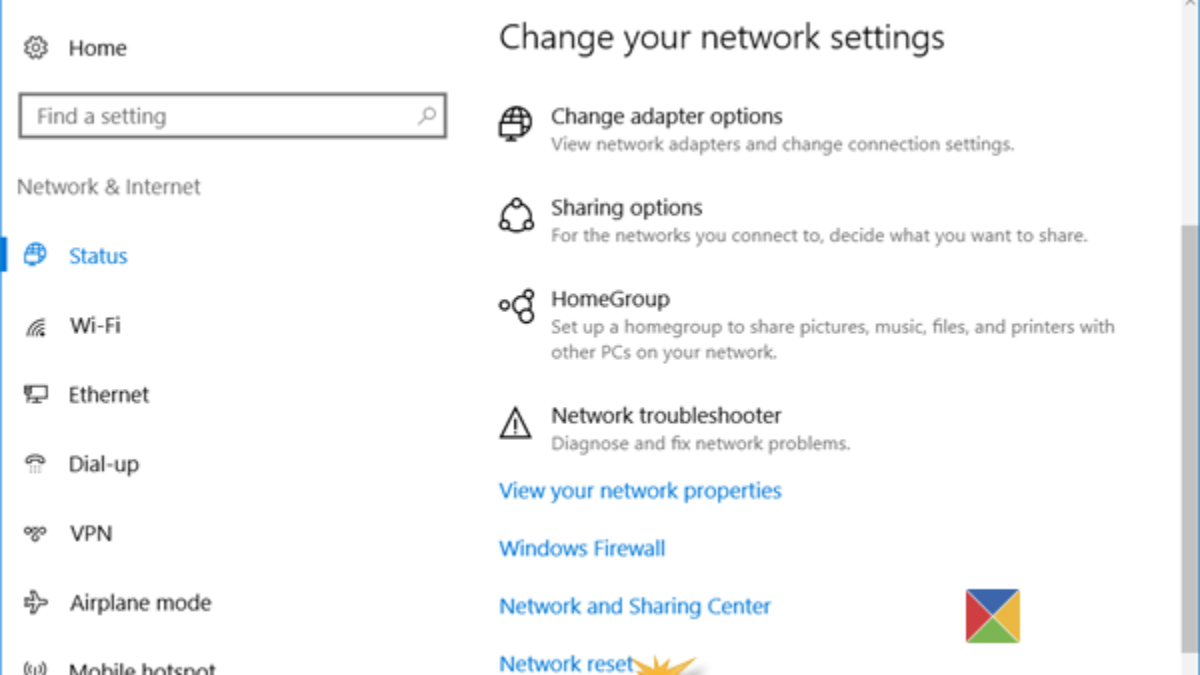The height and width of the screenshot is (675, 1200).
Task: Open Network and Sharing Center link
Action: pyautogui.click(x=635, y=606)
